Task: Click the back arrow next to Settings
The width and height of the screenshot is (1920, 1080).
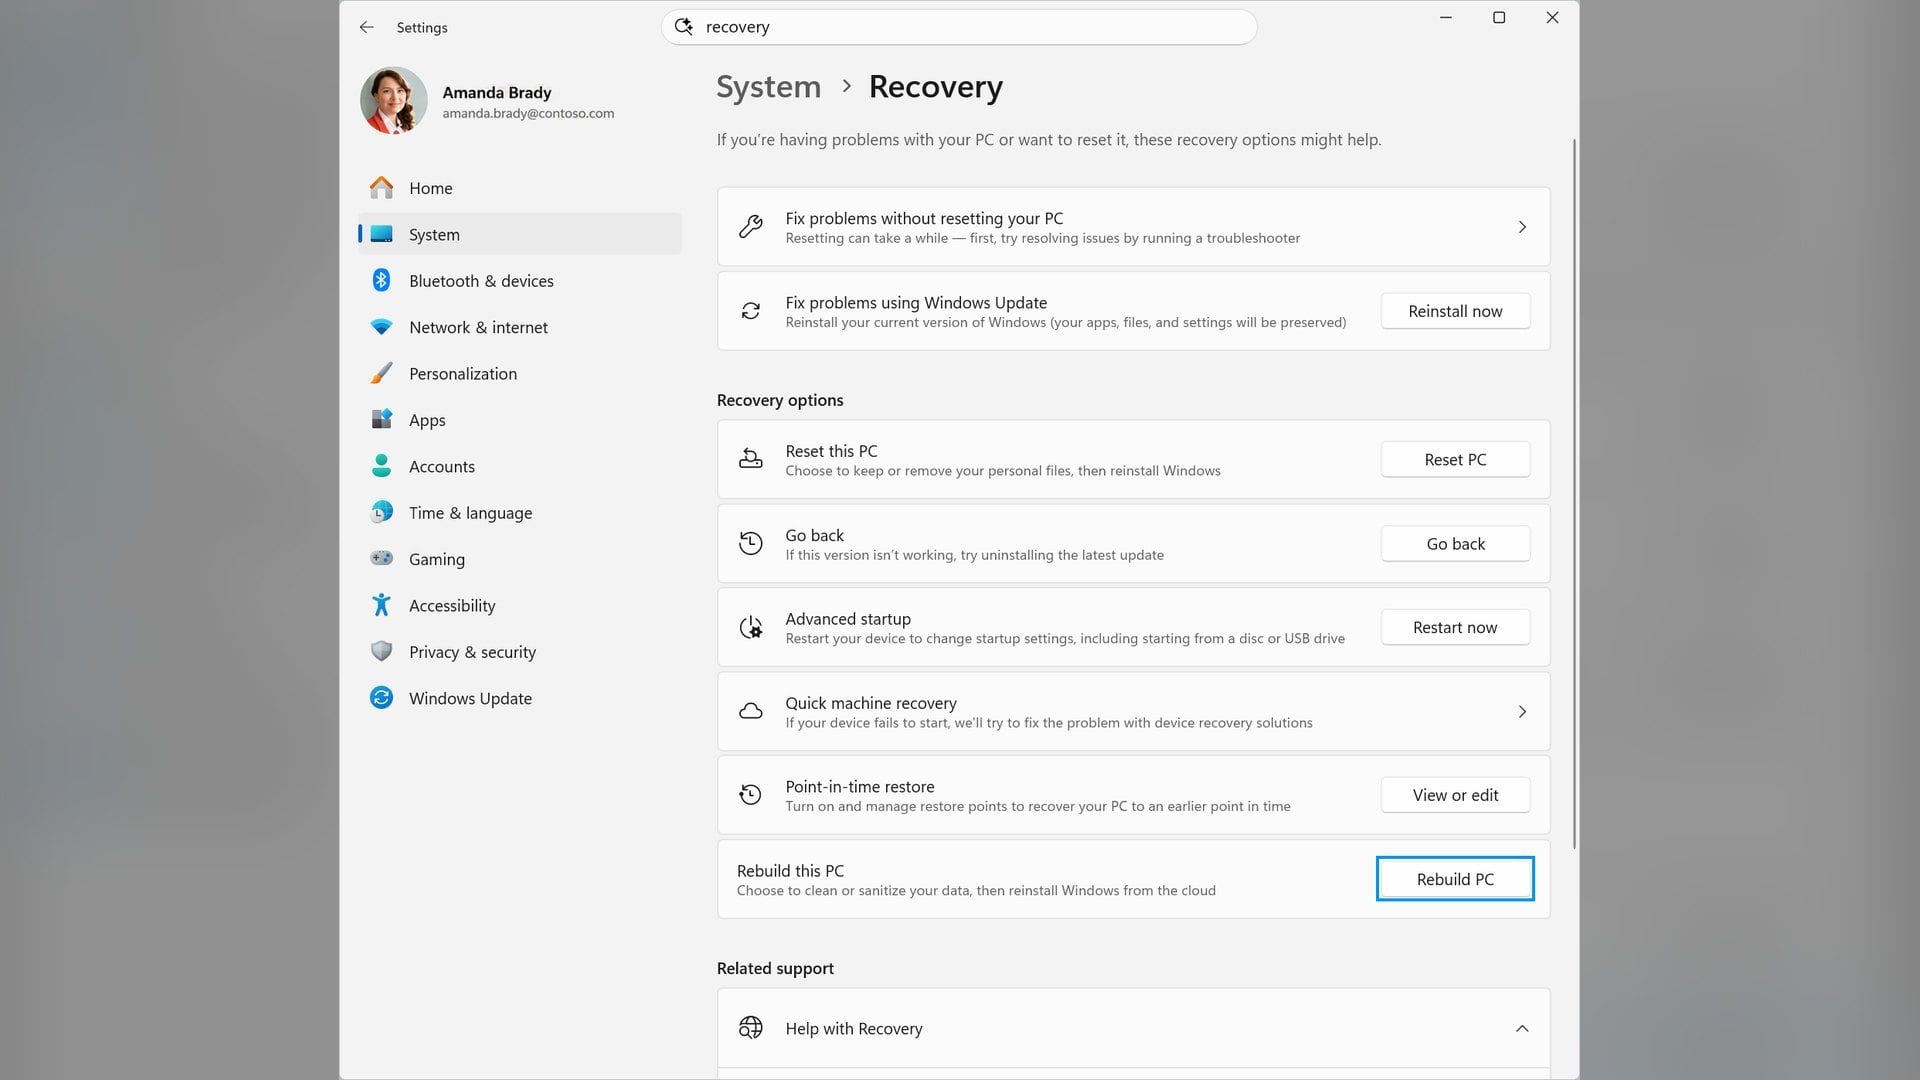Action: click(x=367, y=27)
